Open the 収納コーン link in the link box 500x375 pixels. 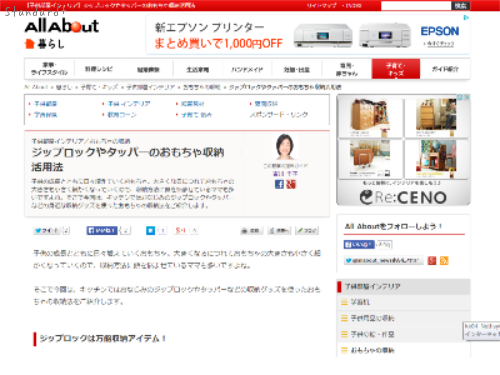pyautogui.click(x=122, y=115)
